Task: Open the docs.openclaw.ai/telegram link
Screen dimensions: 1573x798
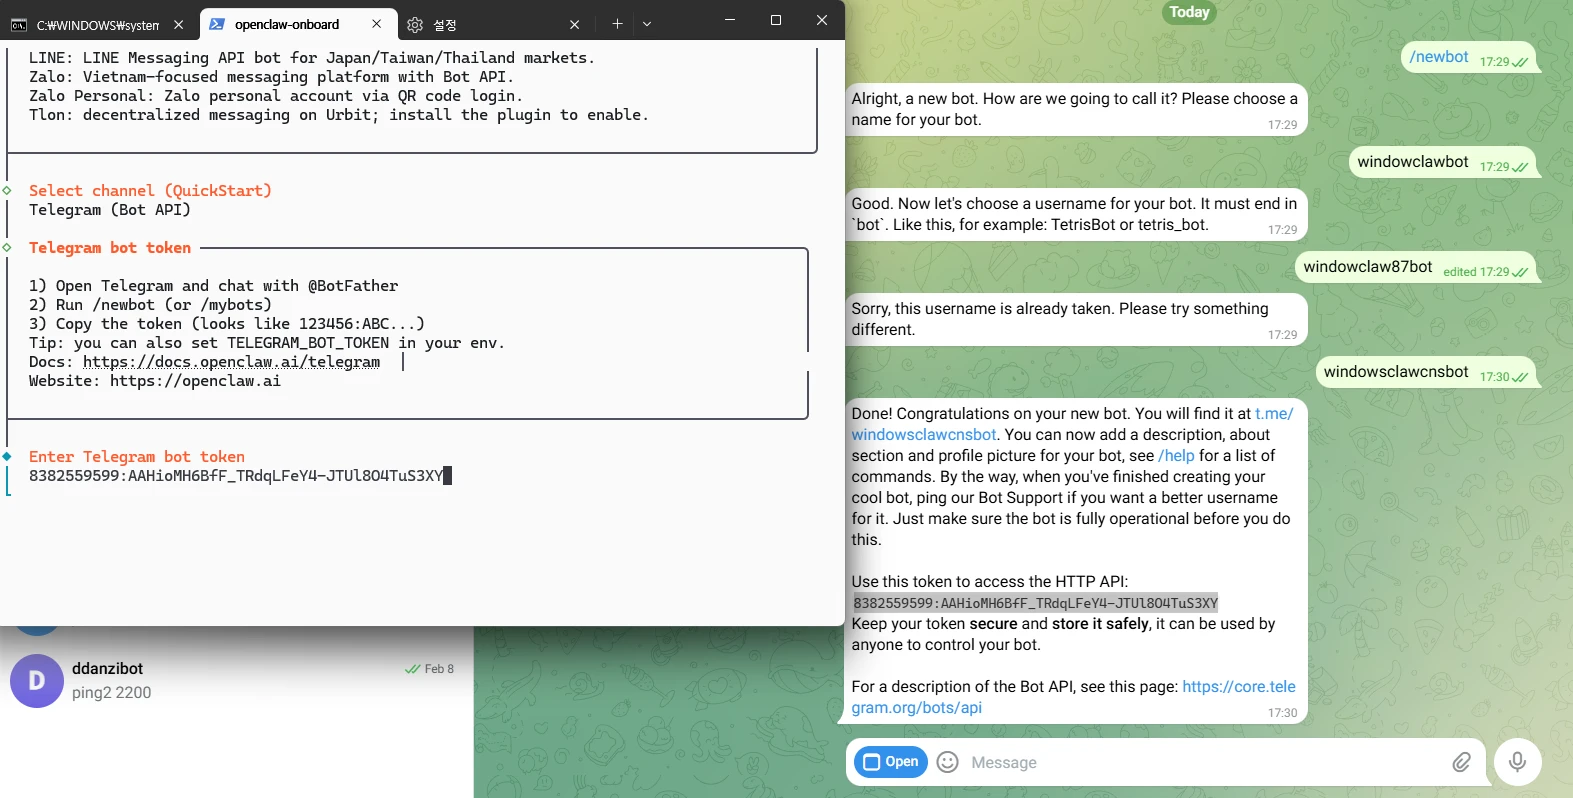Action: pos(231,362)
